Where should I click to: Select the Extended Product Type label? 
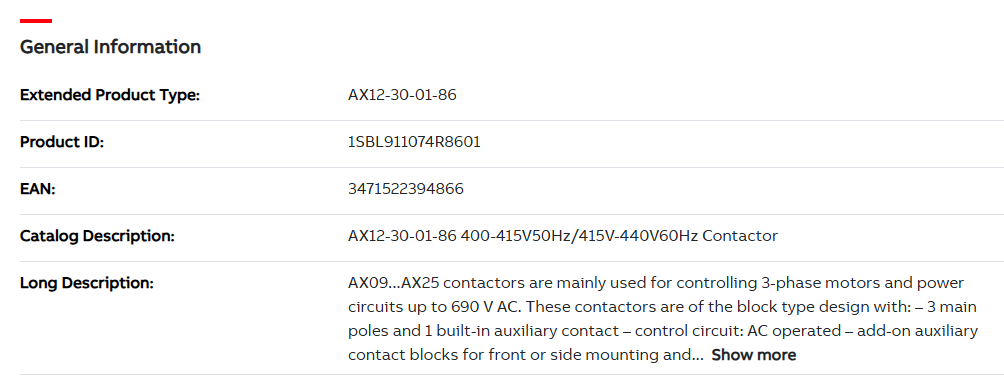[x=110, y=95]
